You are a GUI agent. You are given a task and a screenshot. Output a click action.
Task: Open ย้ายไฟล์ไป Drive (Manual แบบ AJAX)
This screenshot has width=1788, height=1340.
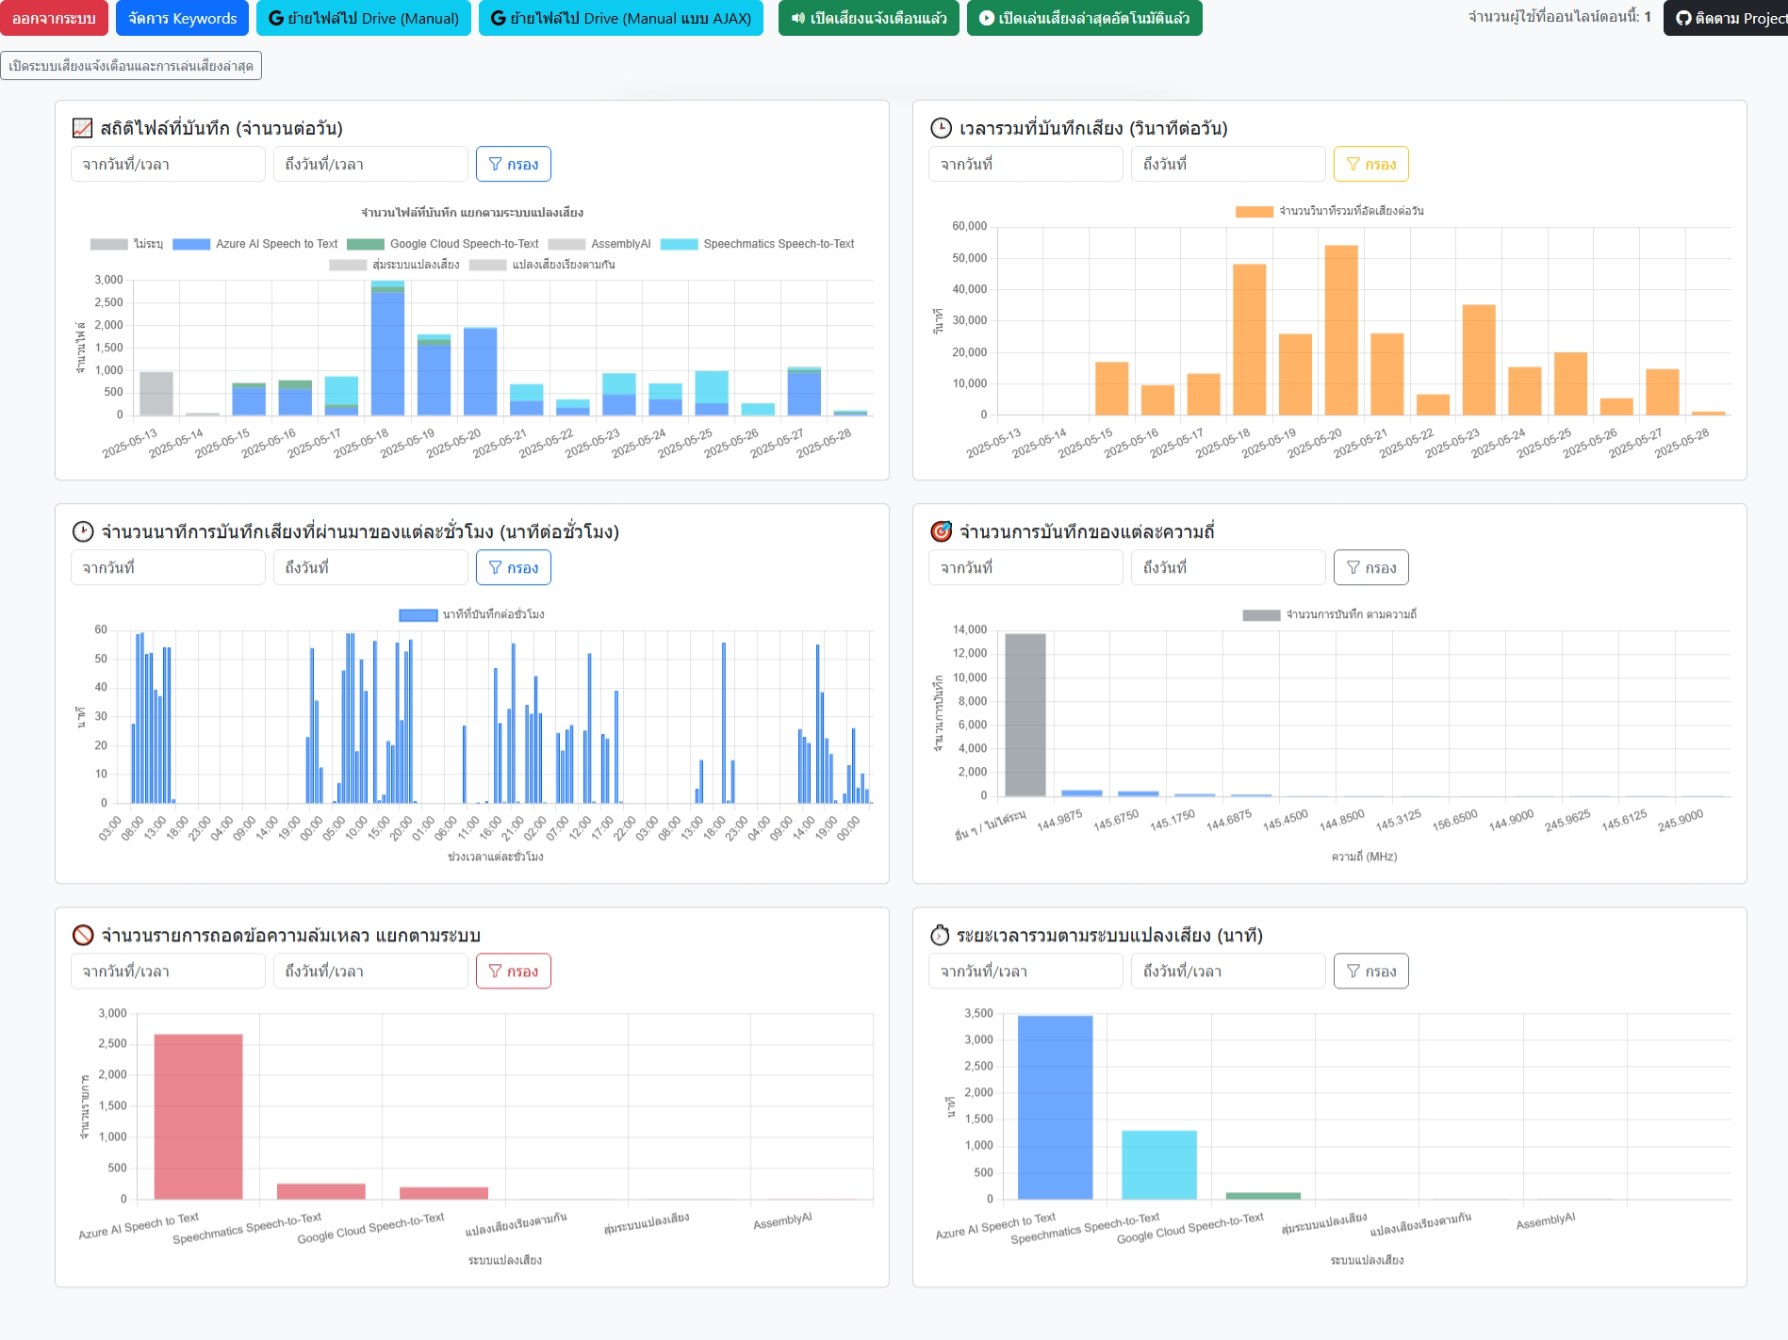point(620,18)
